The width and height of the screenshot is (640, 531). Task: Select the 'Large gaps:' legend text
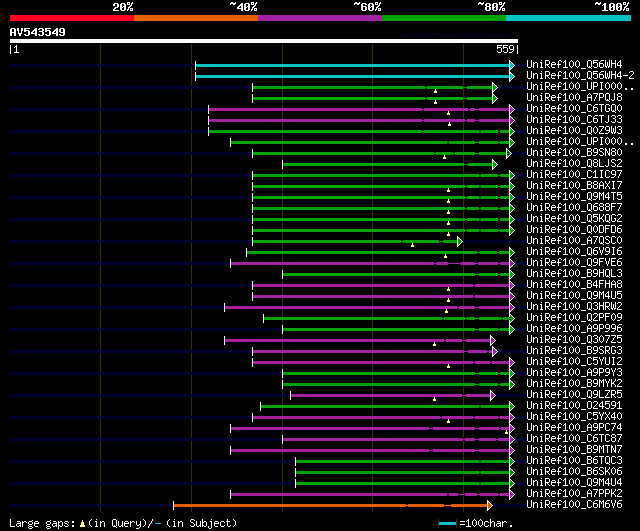click(x=42, y=523)
